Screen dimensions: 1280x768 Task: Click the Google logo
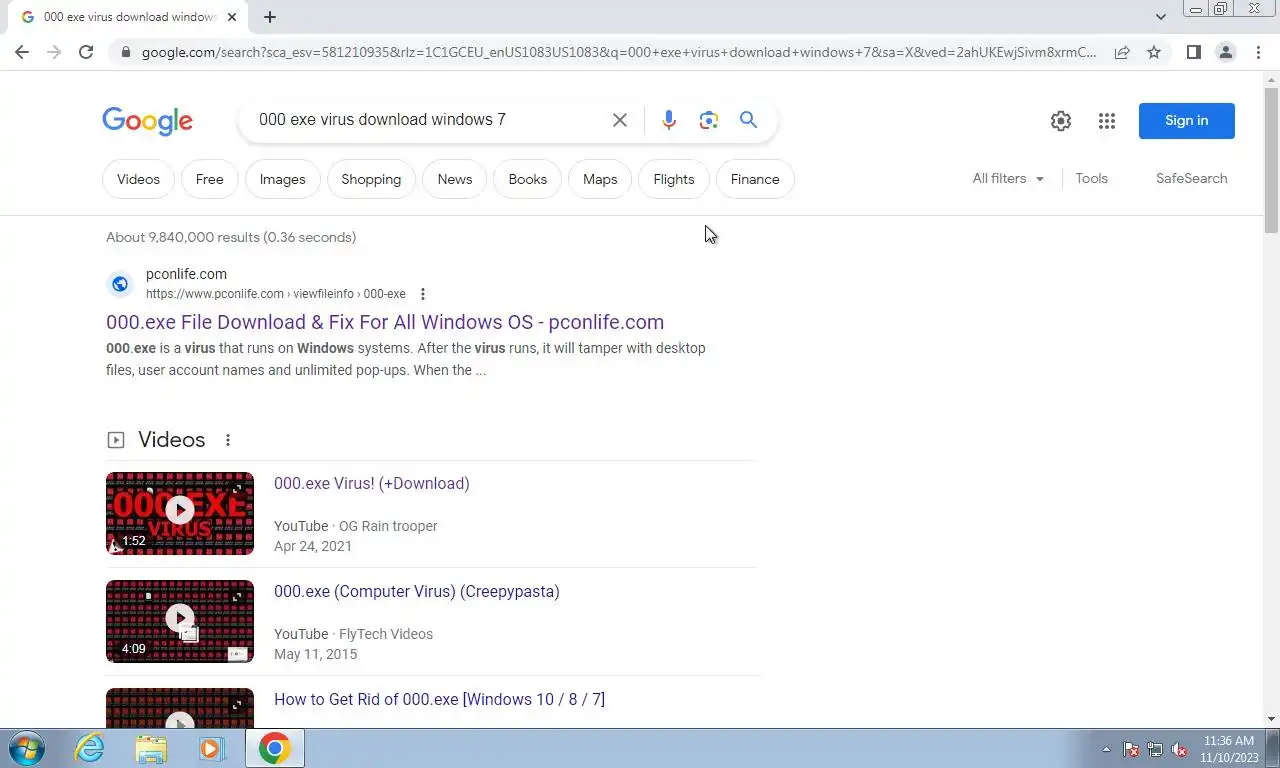pyautogui.click(x=147, y=121)
